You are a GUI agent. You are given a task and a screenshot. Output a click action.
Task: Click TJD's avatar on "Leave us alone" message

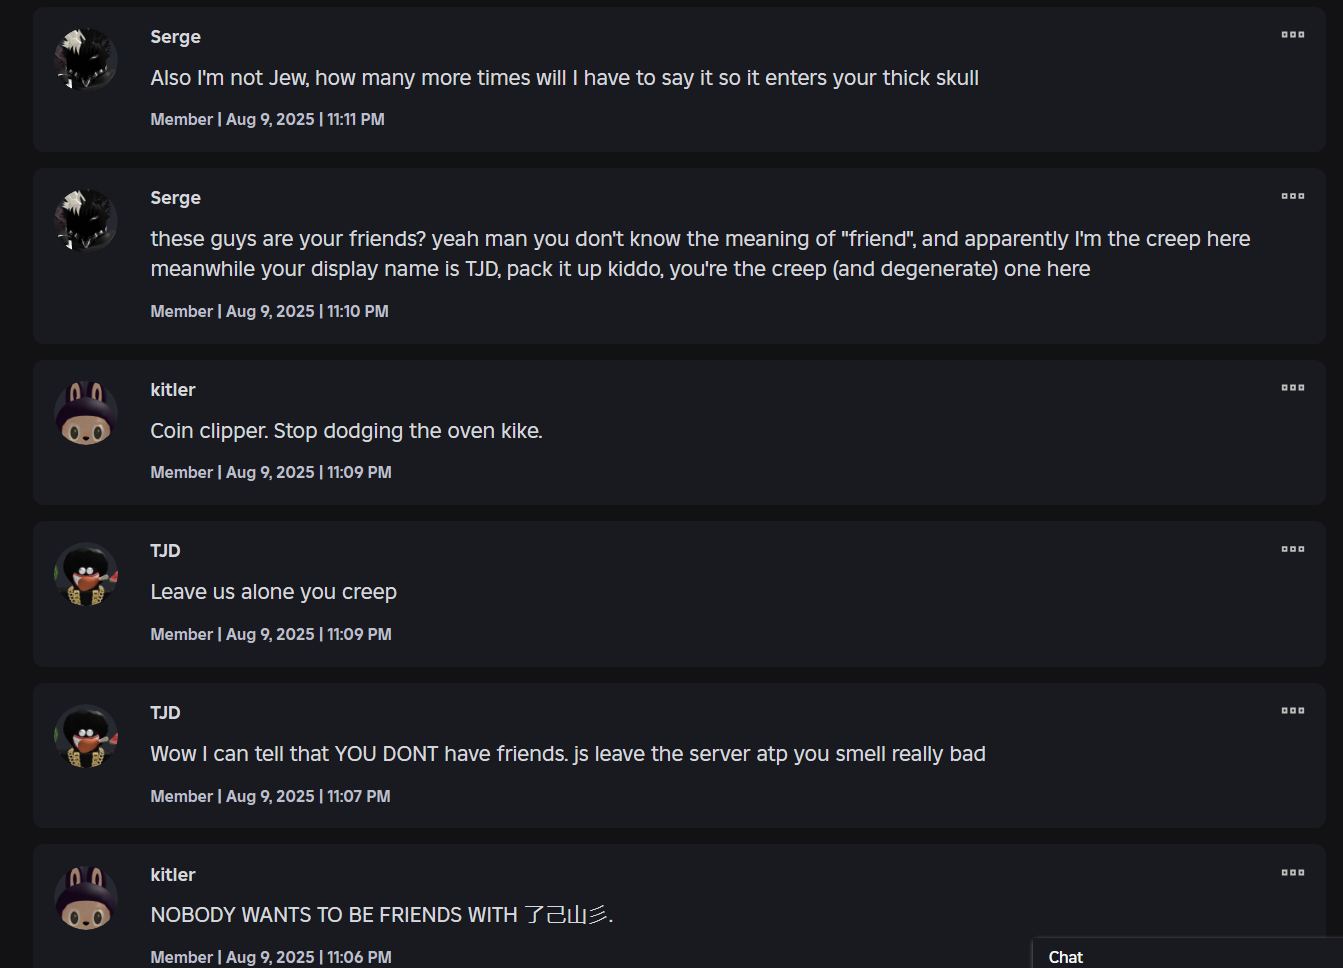tap(86, 574)
